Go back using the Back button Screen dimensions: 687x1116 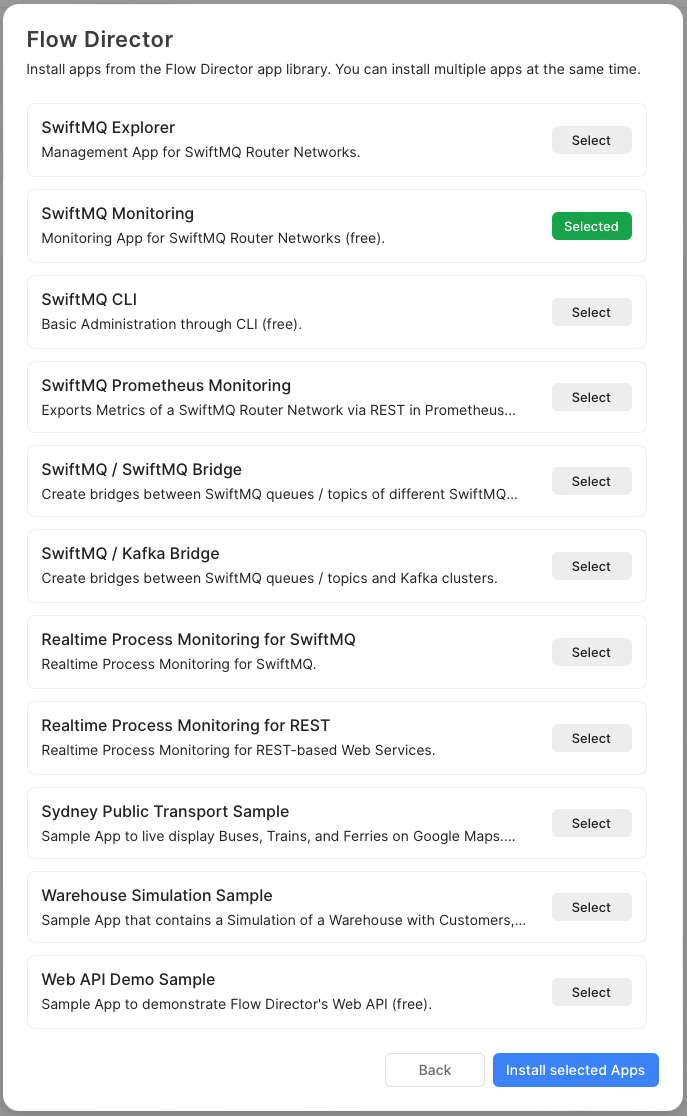pos(435,1070)
